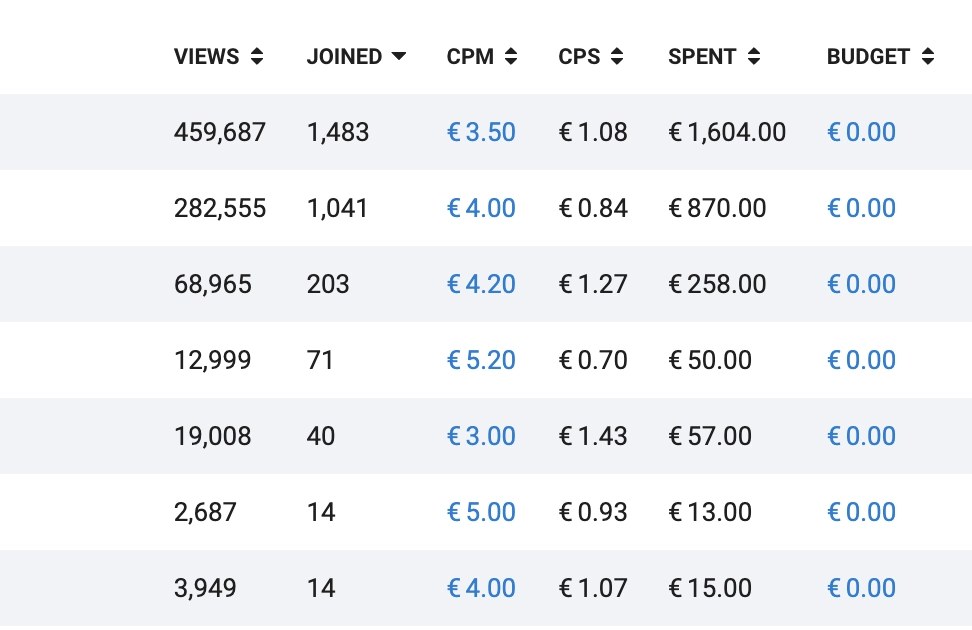
Task: Click the BUDGET column header label
Action: point(868,57)
